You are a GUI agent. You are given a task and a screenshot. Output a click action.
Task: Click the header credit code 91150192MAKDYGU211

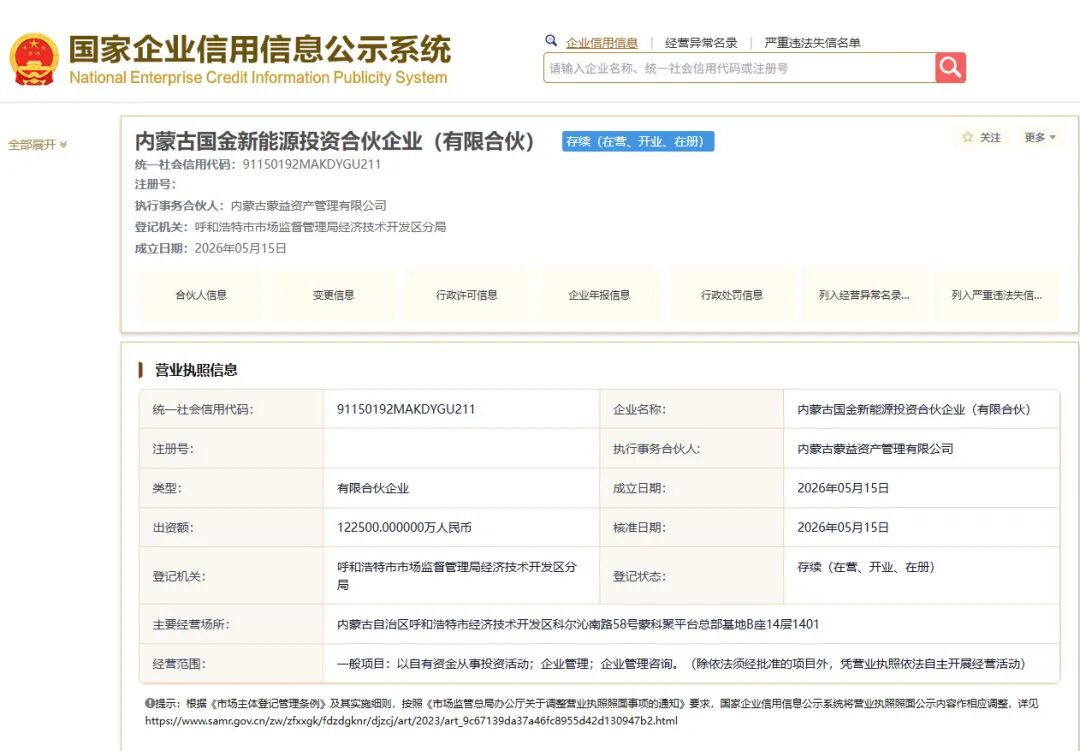pyautogui.click(x=311, y=164)
